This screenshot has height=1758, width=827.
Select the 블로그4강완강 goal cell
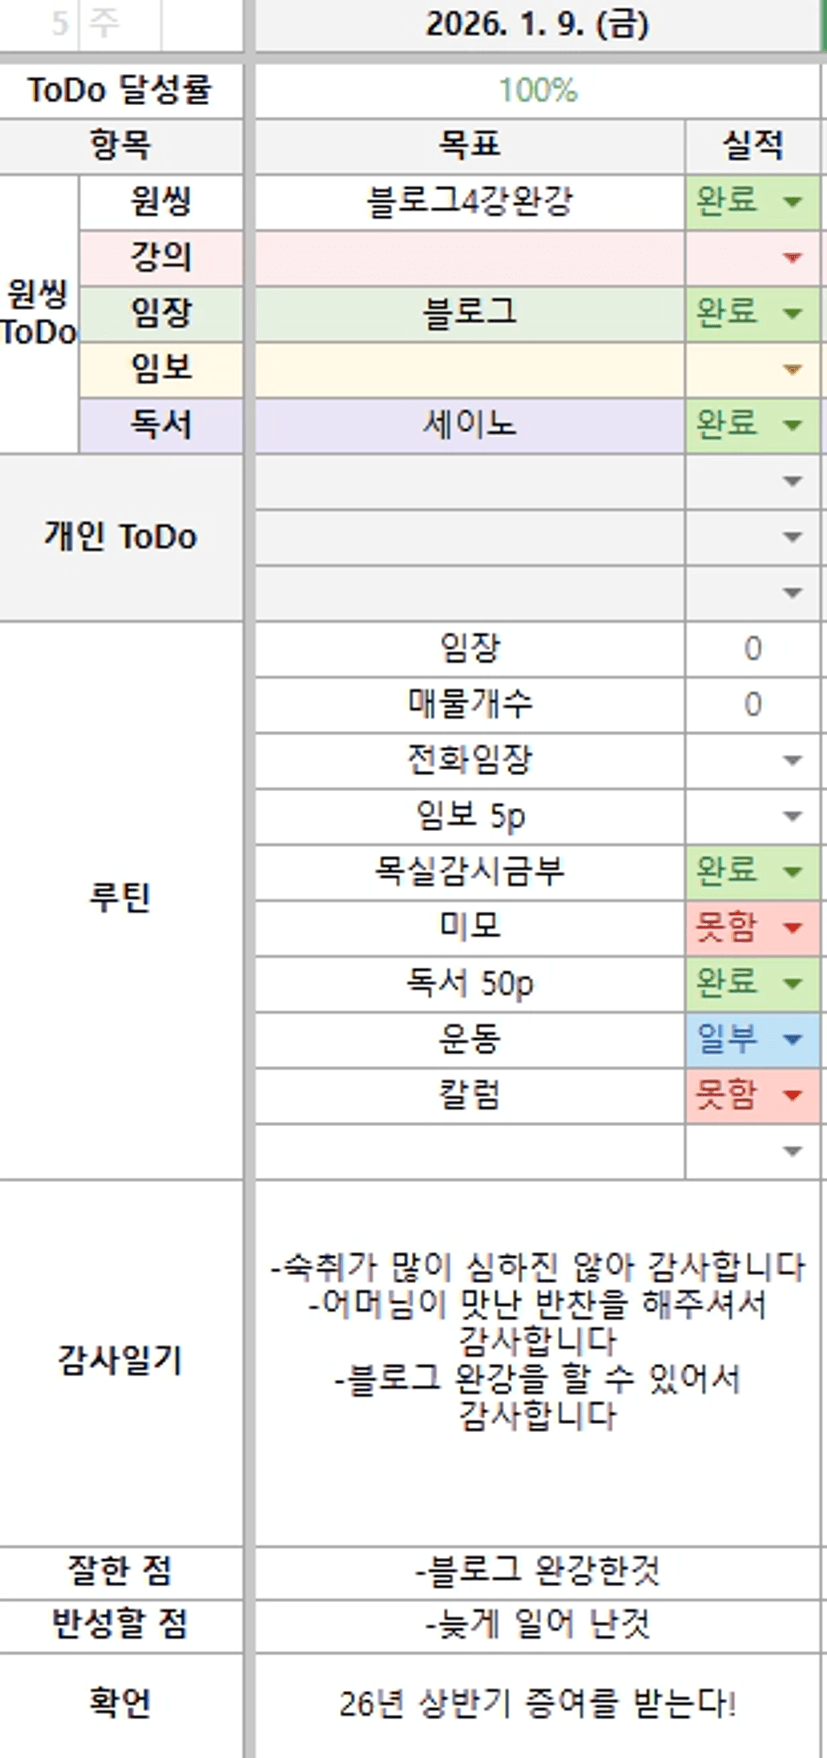click(469, 202)
